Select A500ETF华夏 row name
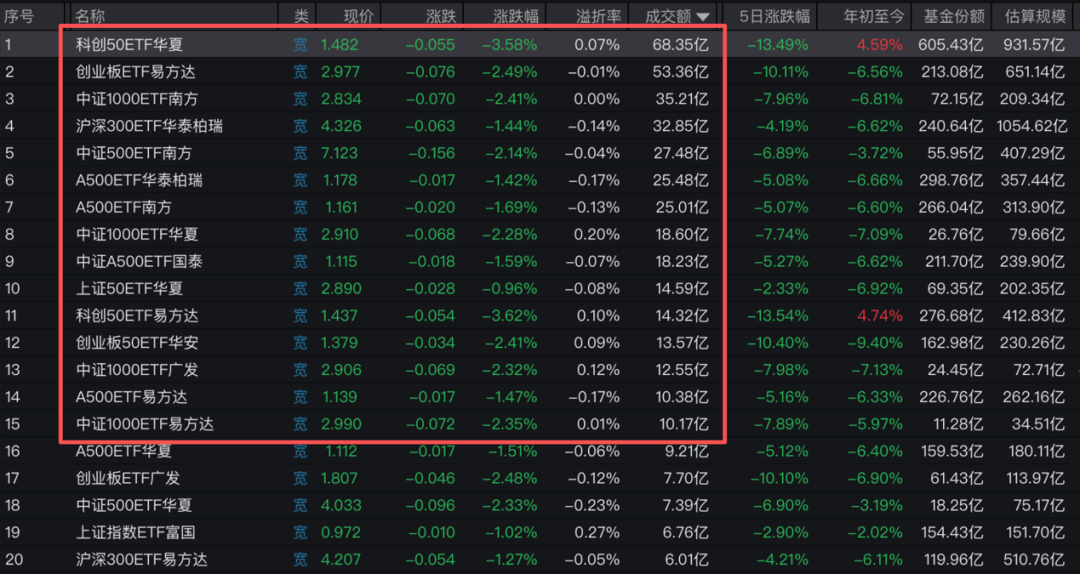The width and height of the screenshot is (1080, 574). coord(123,451)
